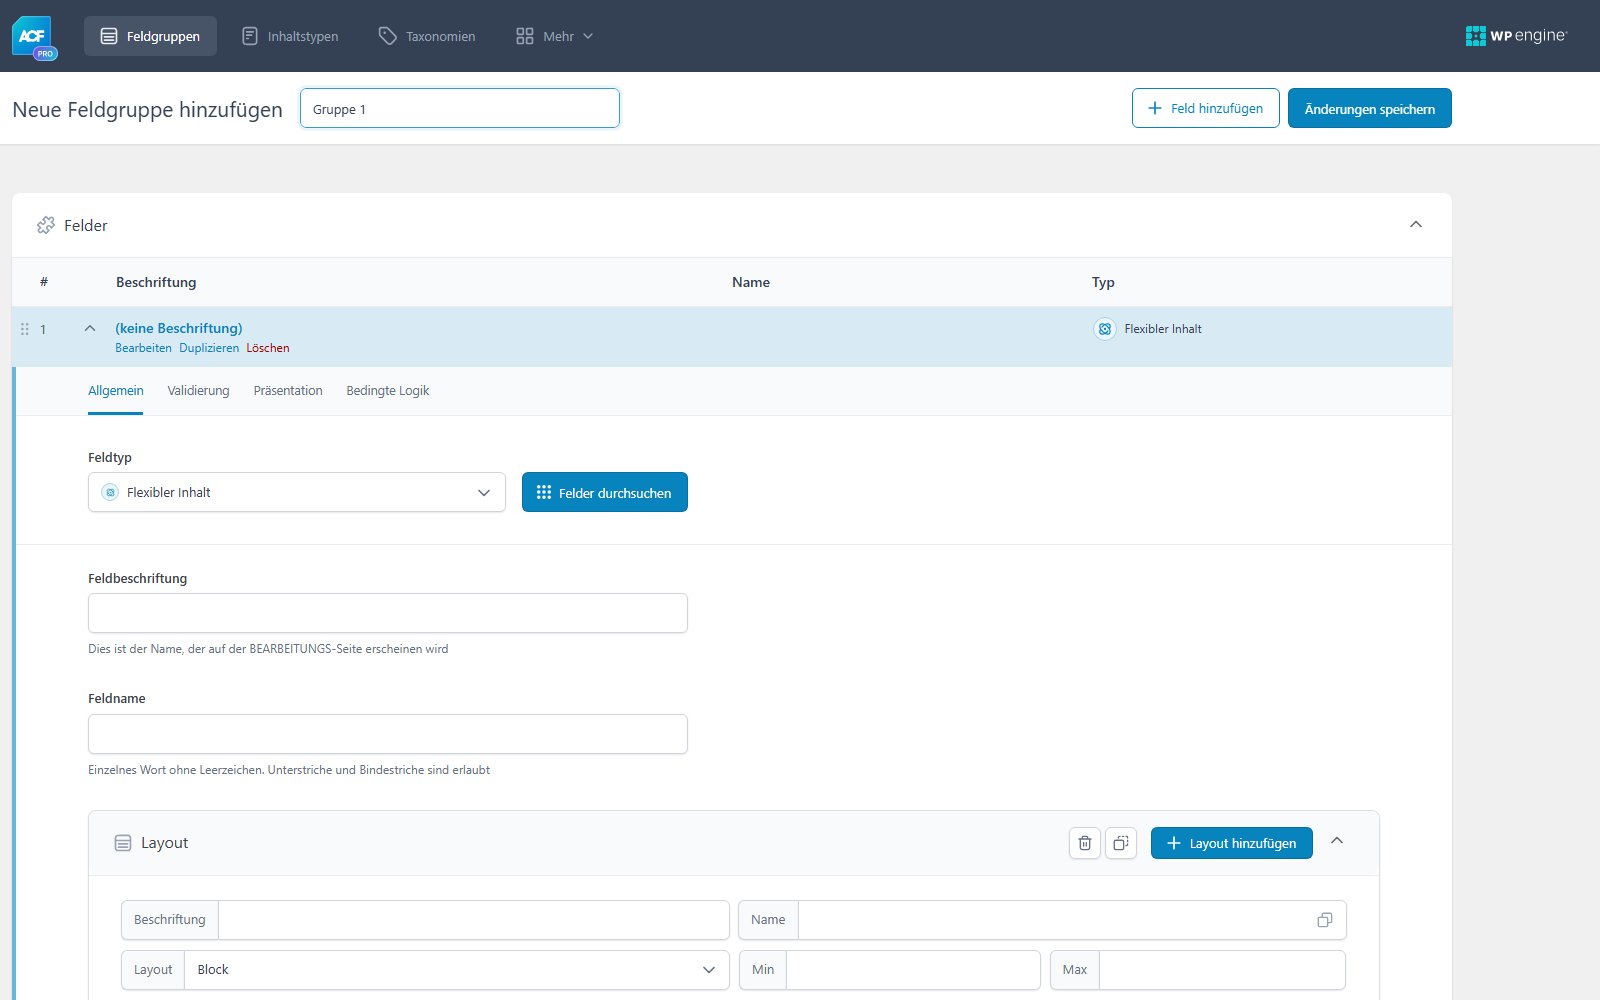Focus the Min input field
Image resolution: width=1600 pixels, height=1000 pixels.
click(x=914, y=970)
